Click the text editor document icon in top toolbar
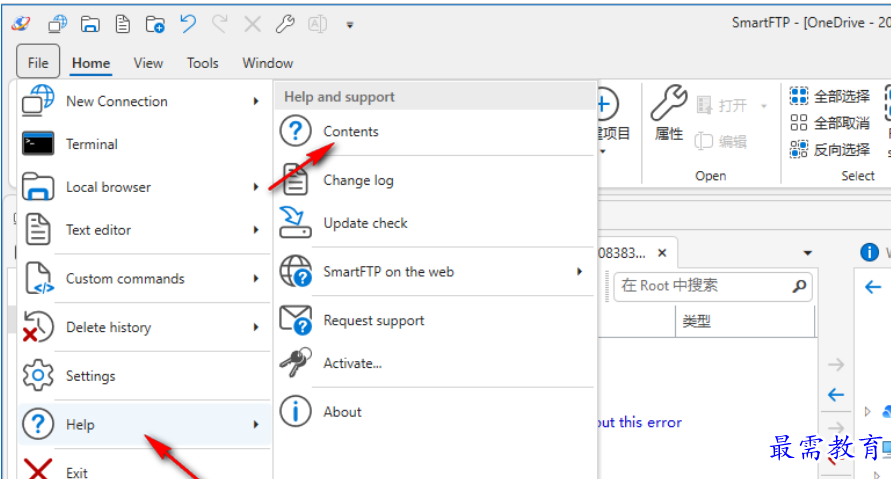Screen dimensions: 891x479 [122, 24]
